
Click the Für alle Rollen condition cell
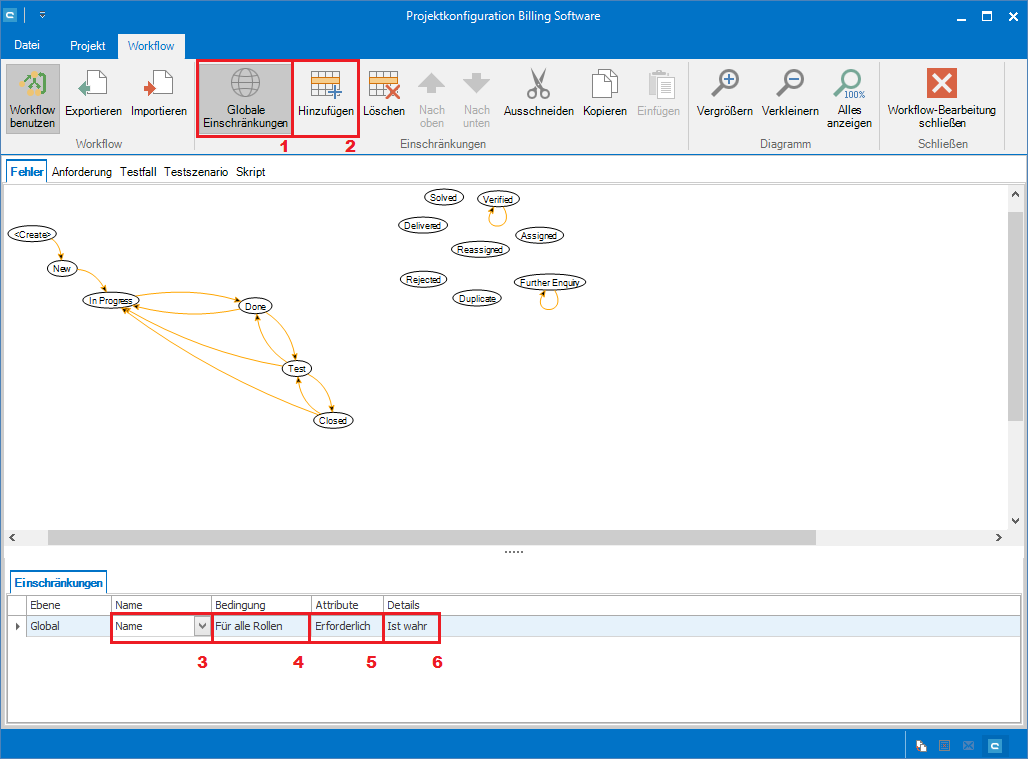click(249, 626)
